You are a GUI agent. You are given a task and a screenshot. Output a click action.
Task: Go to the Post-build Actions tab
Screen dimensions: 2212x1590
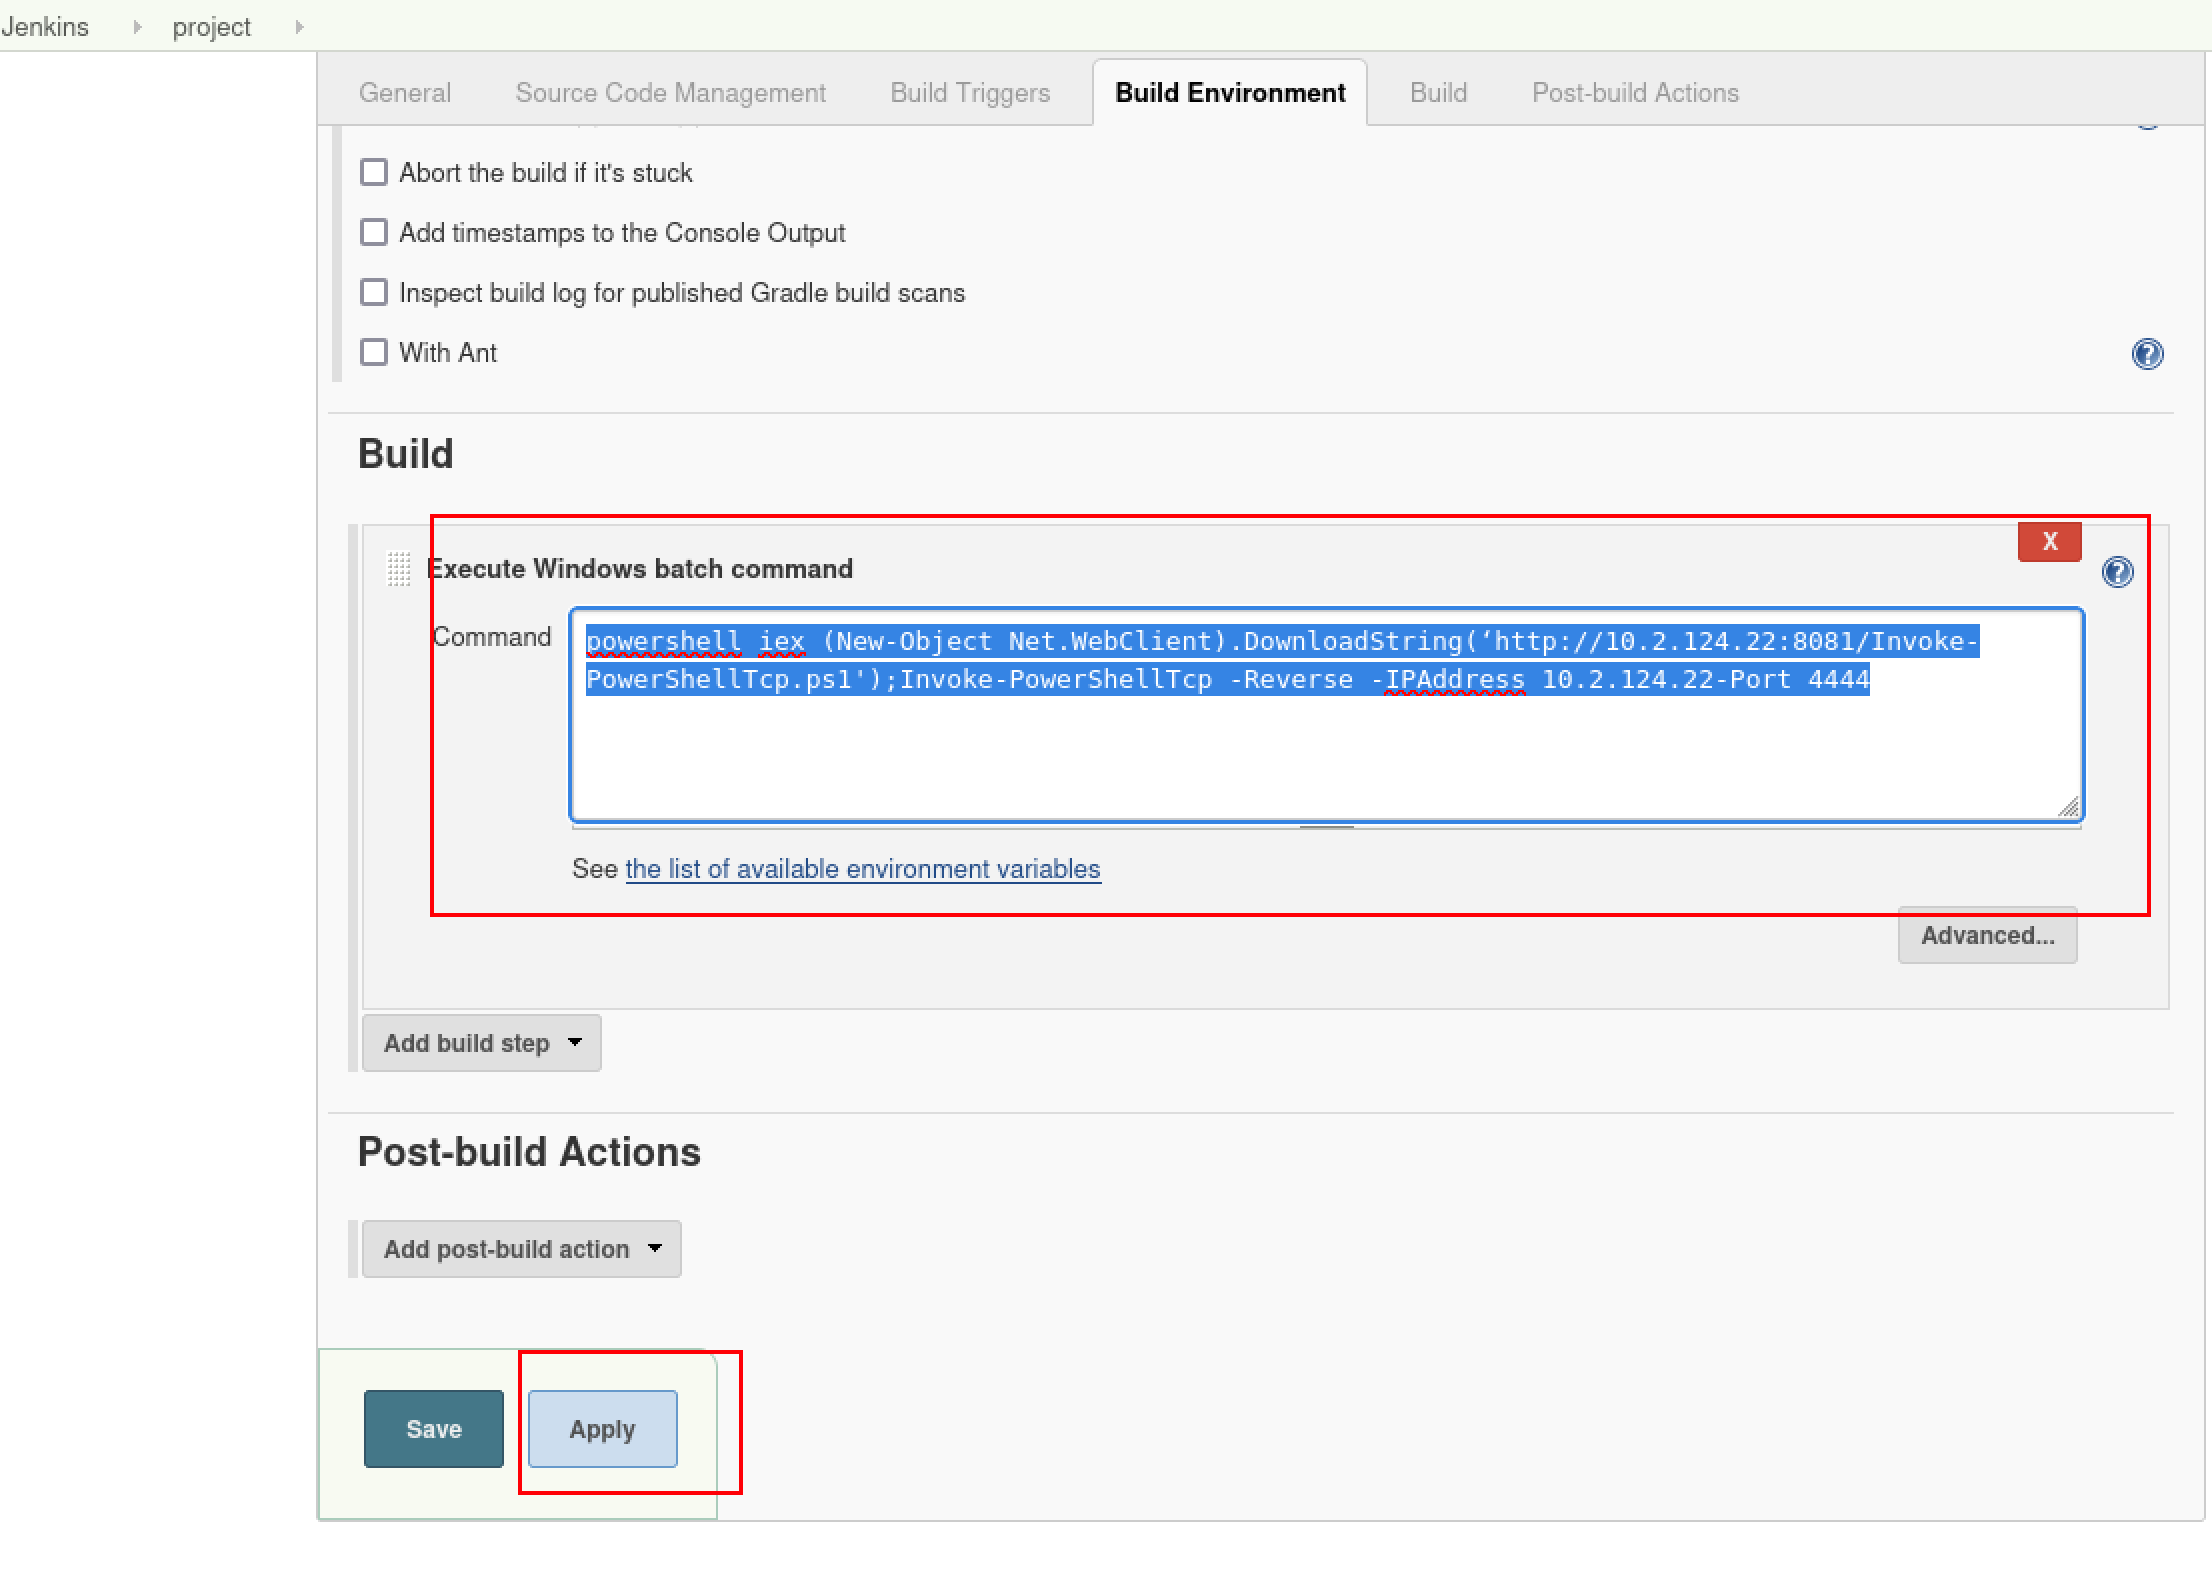[1635, 93]
